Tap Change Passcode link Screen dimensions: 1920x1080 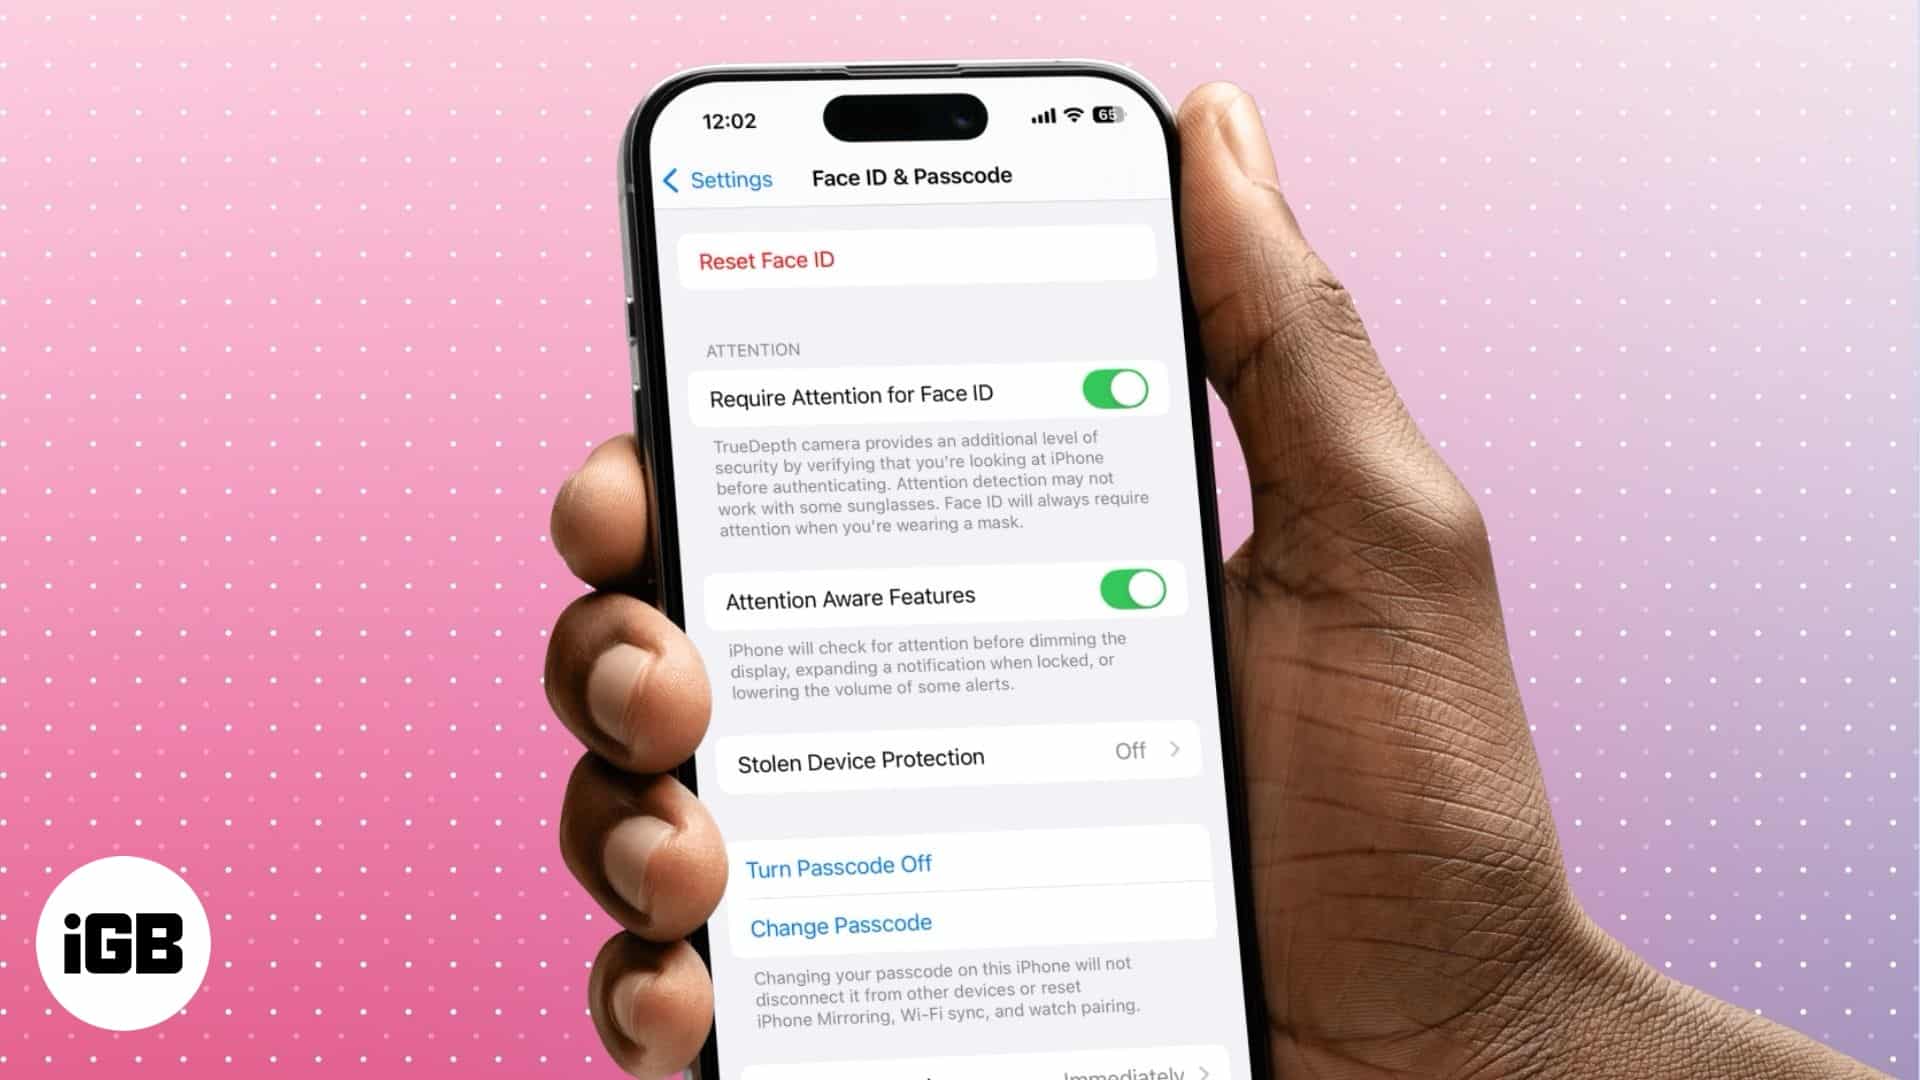(841, 923)
